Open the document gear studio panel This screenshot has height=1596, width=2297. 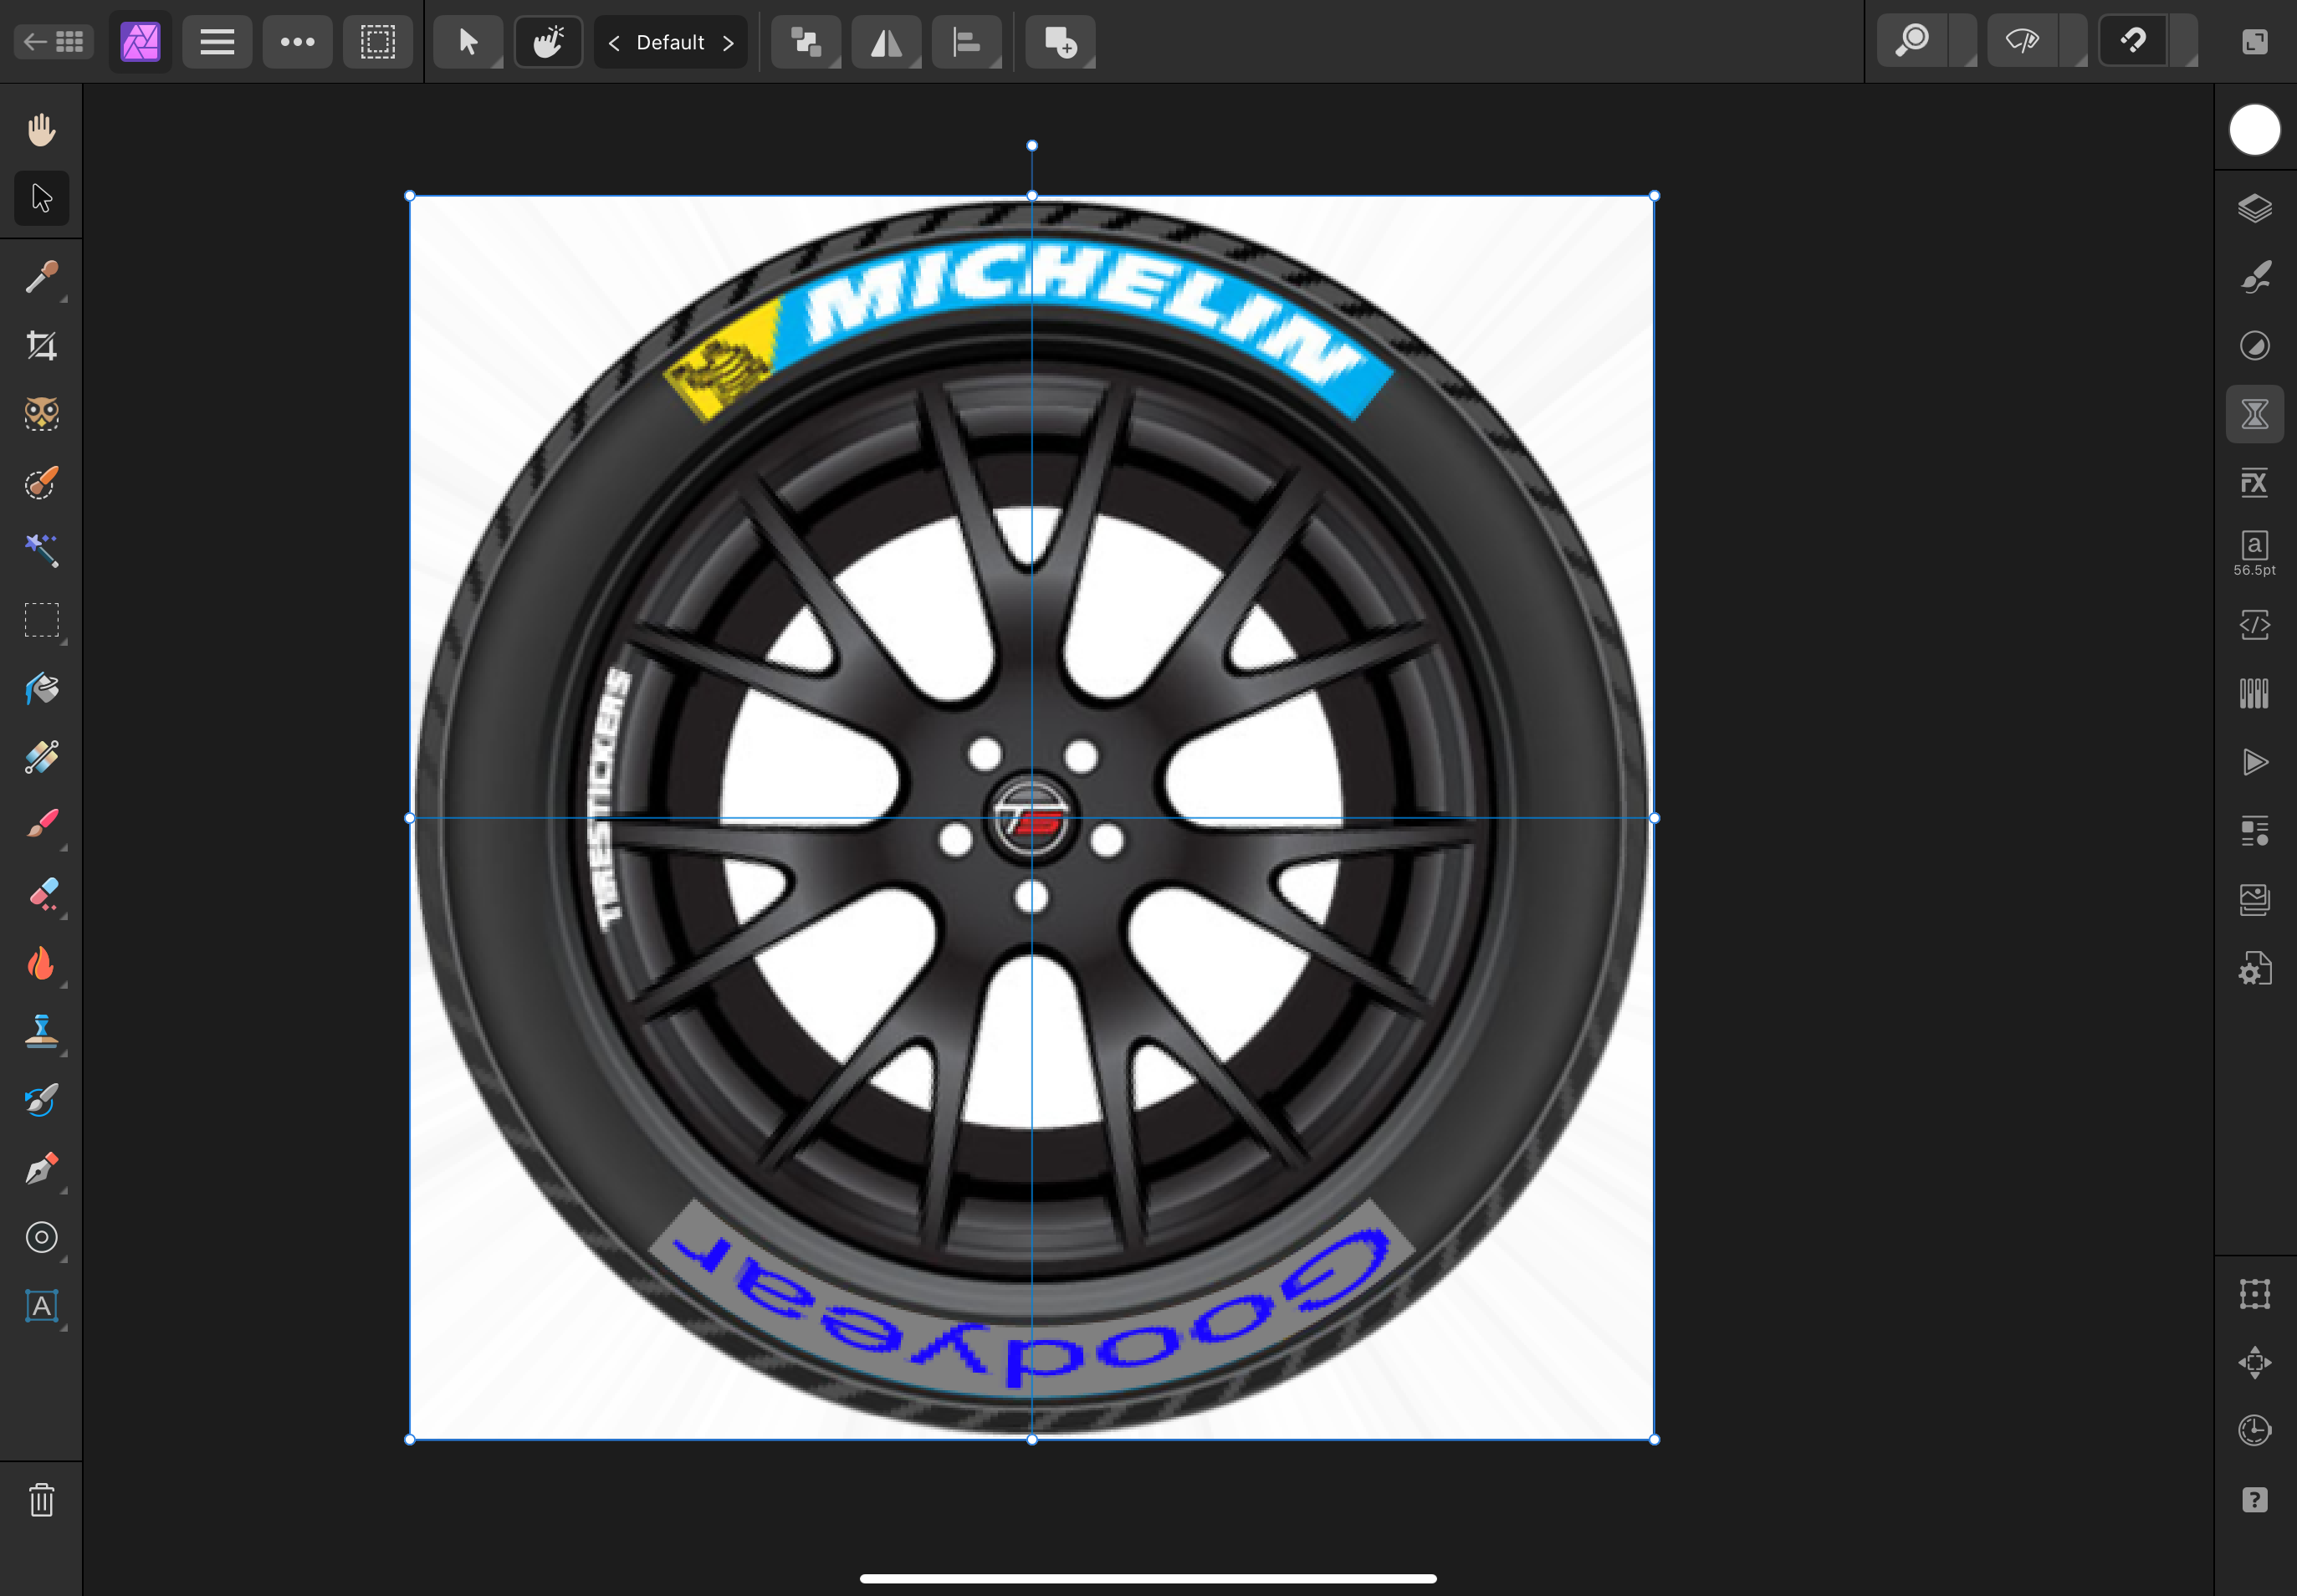[2254, 968]
